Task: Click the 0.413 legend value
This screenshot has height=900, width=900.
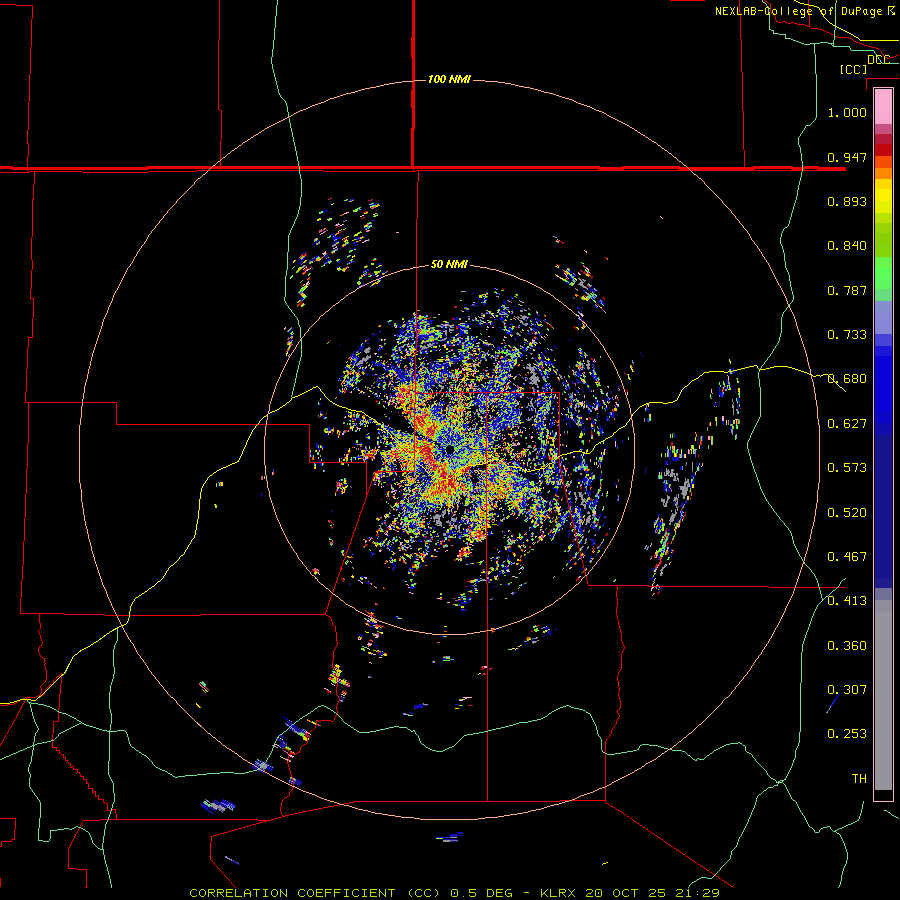Action: [x=847, y=601]
